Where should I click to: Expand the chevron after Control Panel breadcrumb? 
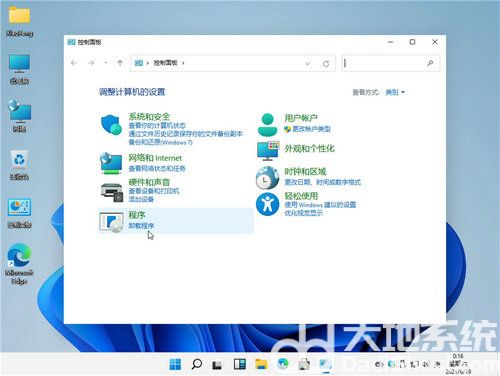[183, 63]
